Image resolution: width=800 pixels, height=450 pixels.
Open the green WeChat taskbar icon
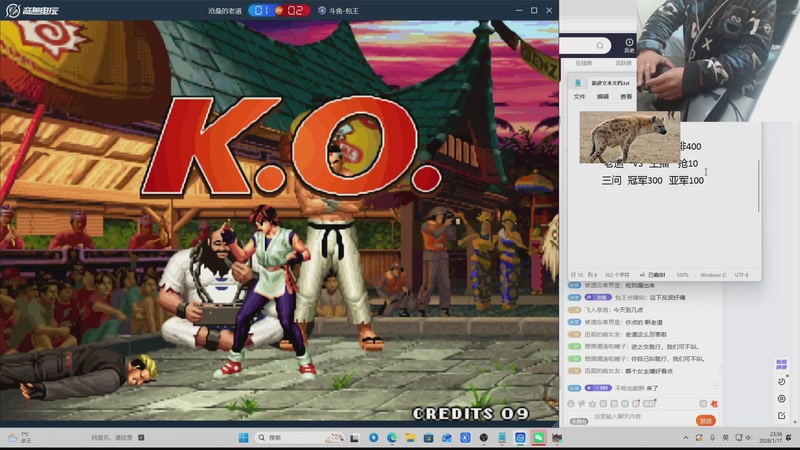coord(538,438)
